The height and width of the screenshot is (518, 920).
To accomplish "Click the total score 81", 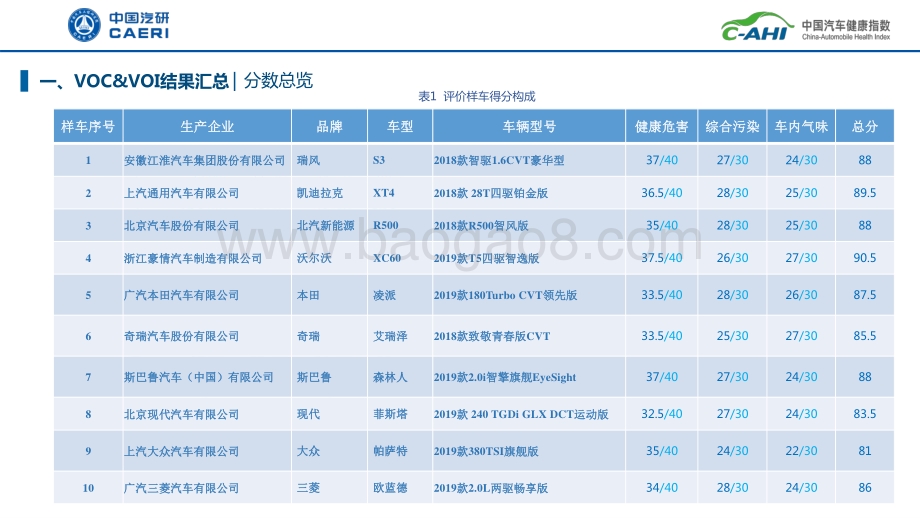I will [865, 451].
